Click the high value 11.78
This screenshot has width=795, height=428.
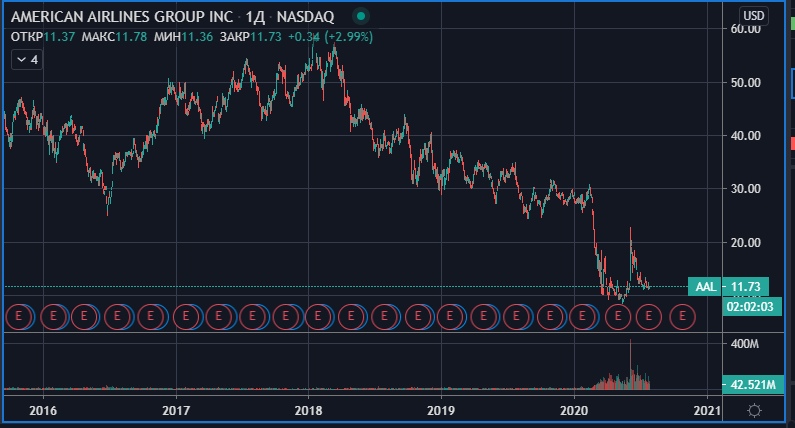click(x=131, y=37)
